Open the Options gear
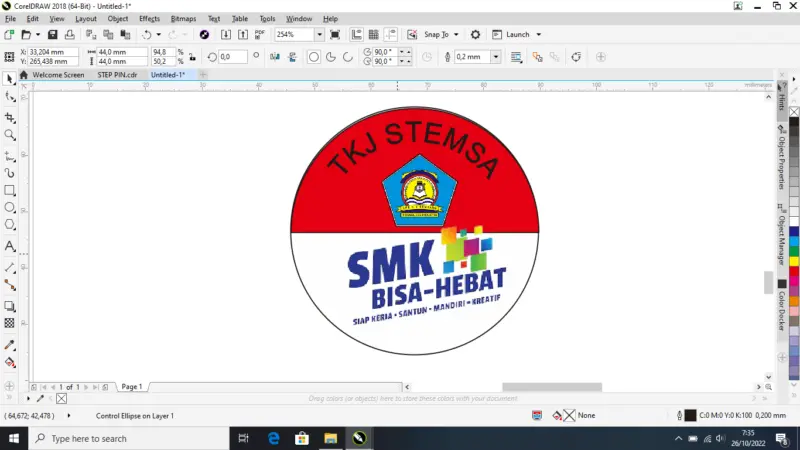The height and width of the screenshot is (450, 800). tap(475, 35)
